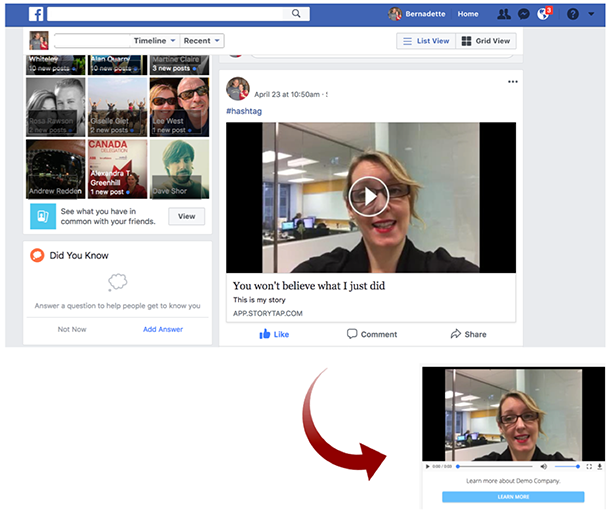Open Alexandra T. Greenhill friend tile
611x518 pixels.
point(117,169)
